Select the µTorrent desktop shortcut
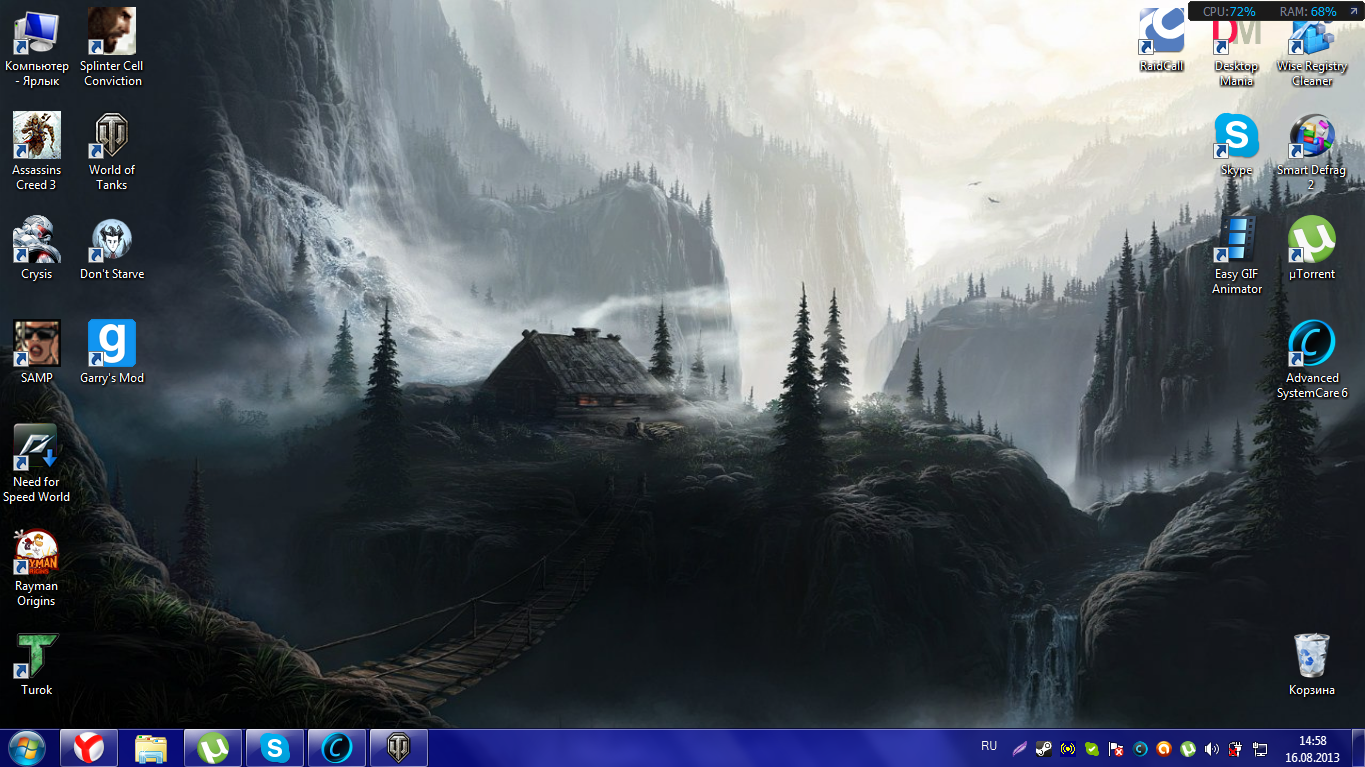Screen dimensions: 1365x767 point(1312,248)
